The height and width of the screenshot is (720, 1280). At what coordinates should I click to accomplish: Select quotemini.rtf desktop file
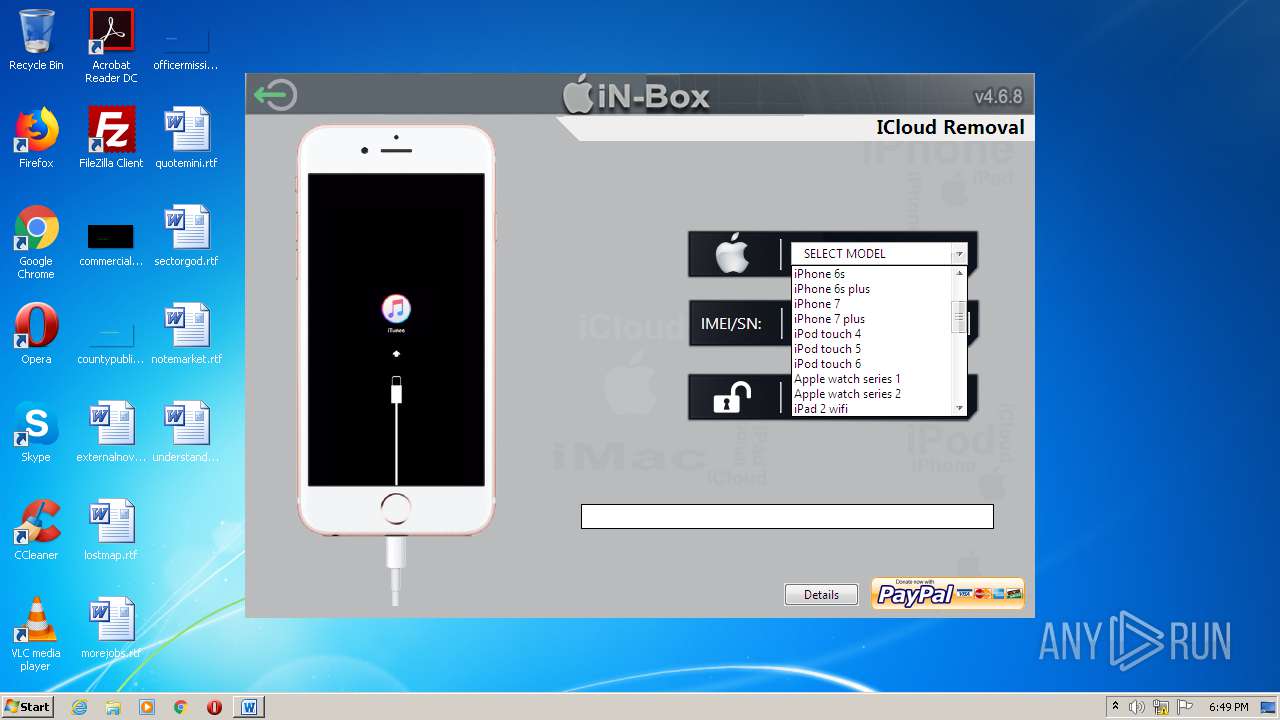[x=187, y=138]
